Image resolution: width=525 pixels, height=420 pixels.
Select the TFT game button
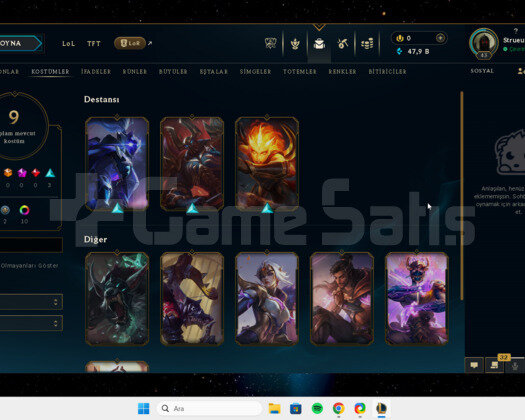click(94, 44)
